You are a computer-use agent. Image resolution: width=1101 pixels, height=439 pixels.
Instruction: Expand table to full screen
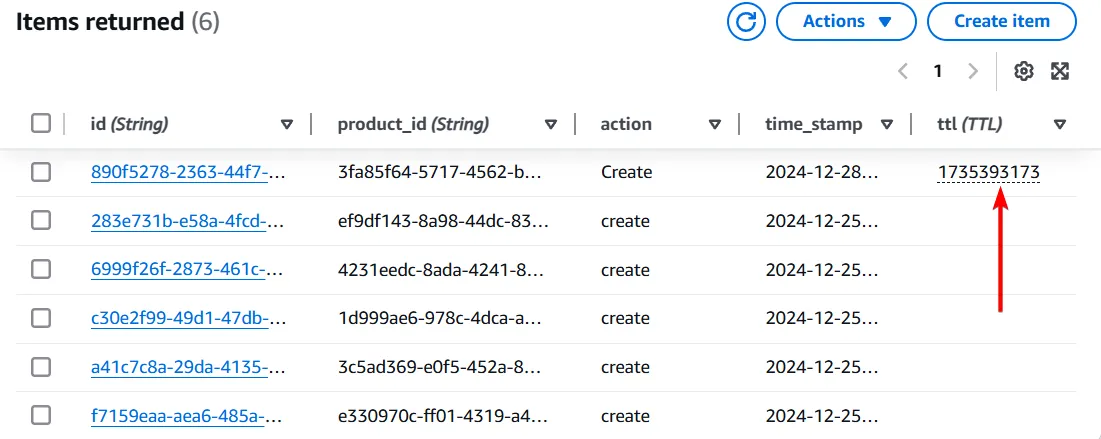tap(1060, 71)
